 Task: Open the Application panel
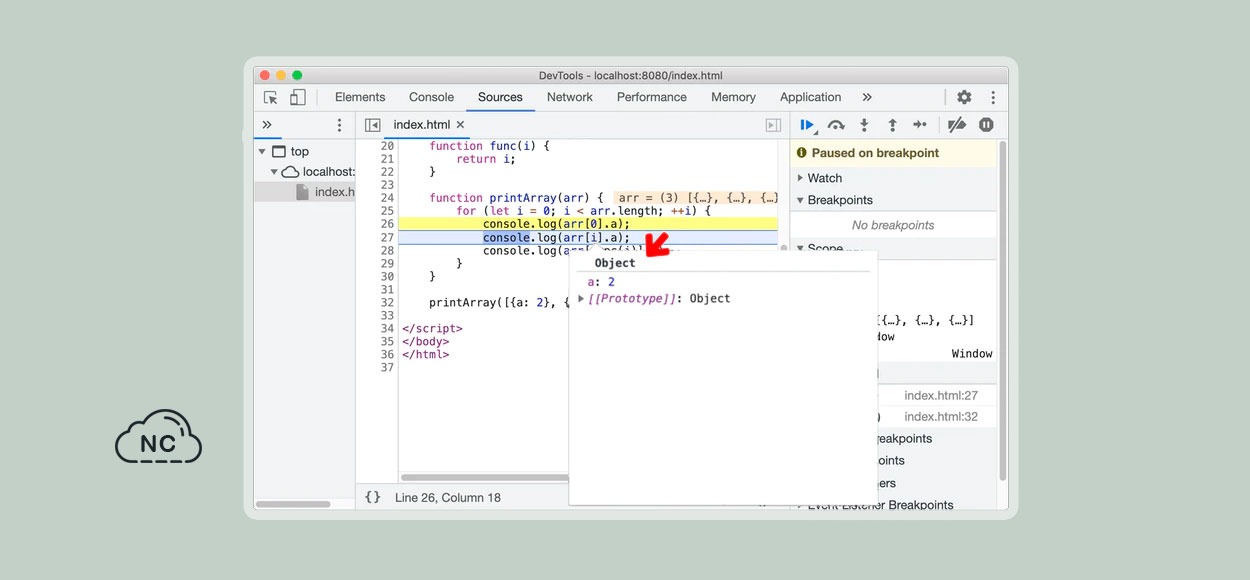pos(810,97)
